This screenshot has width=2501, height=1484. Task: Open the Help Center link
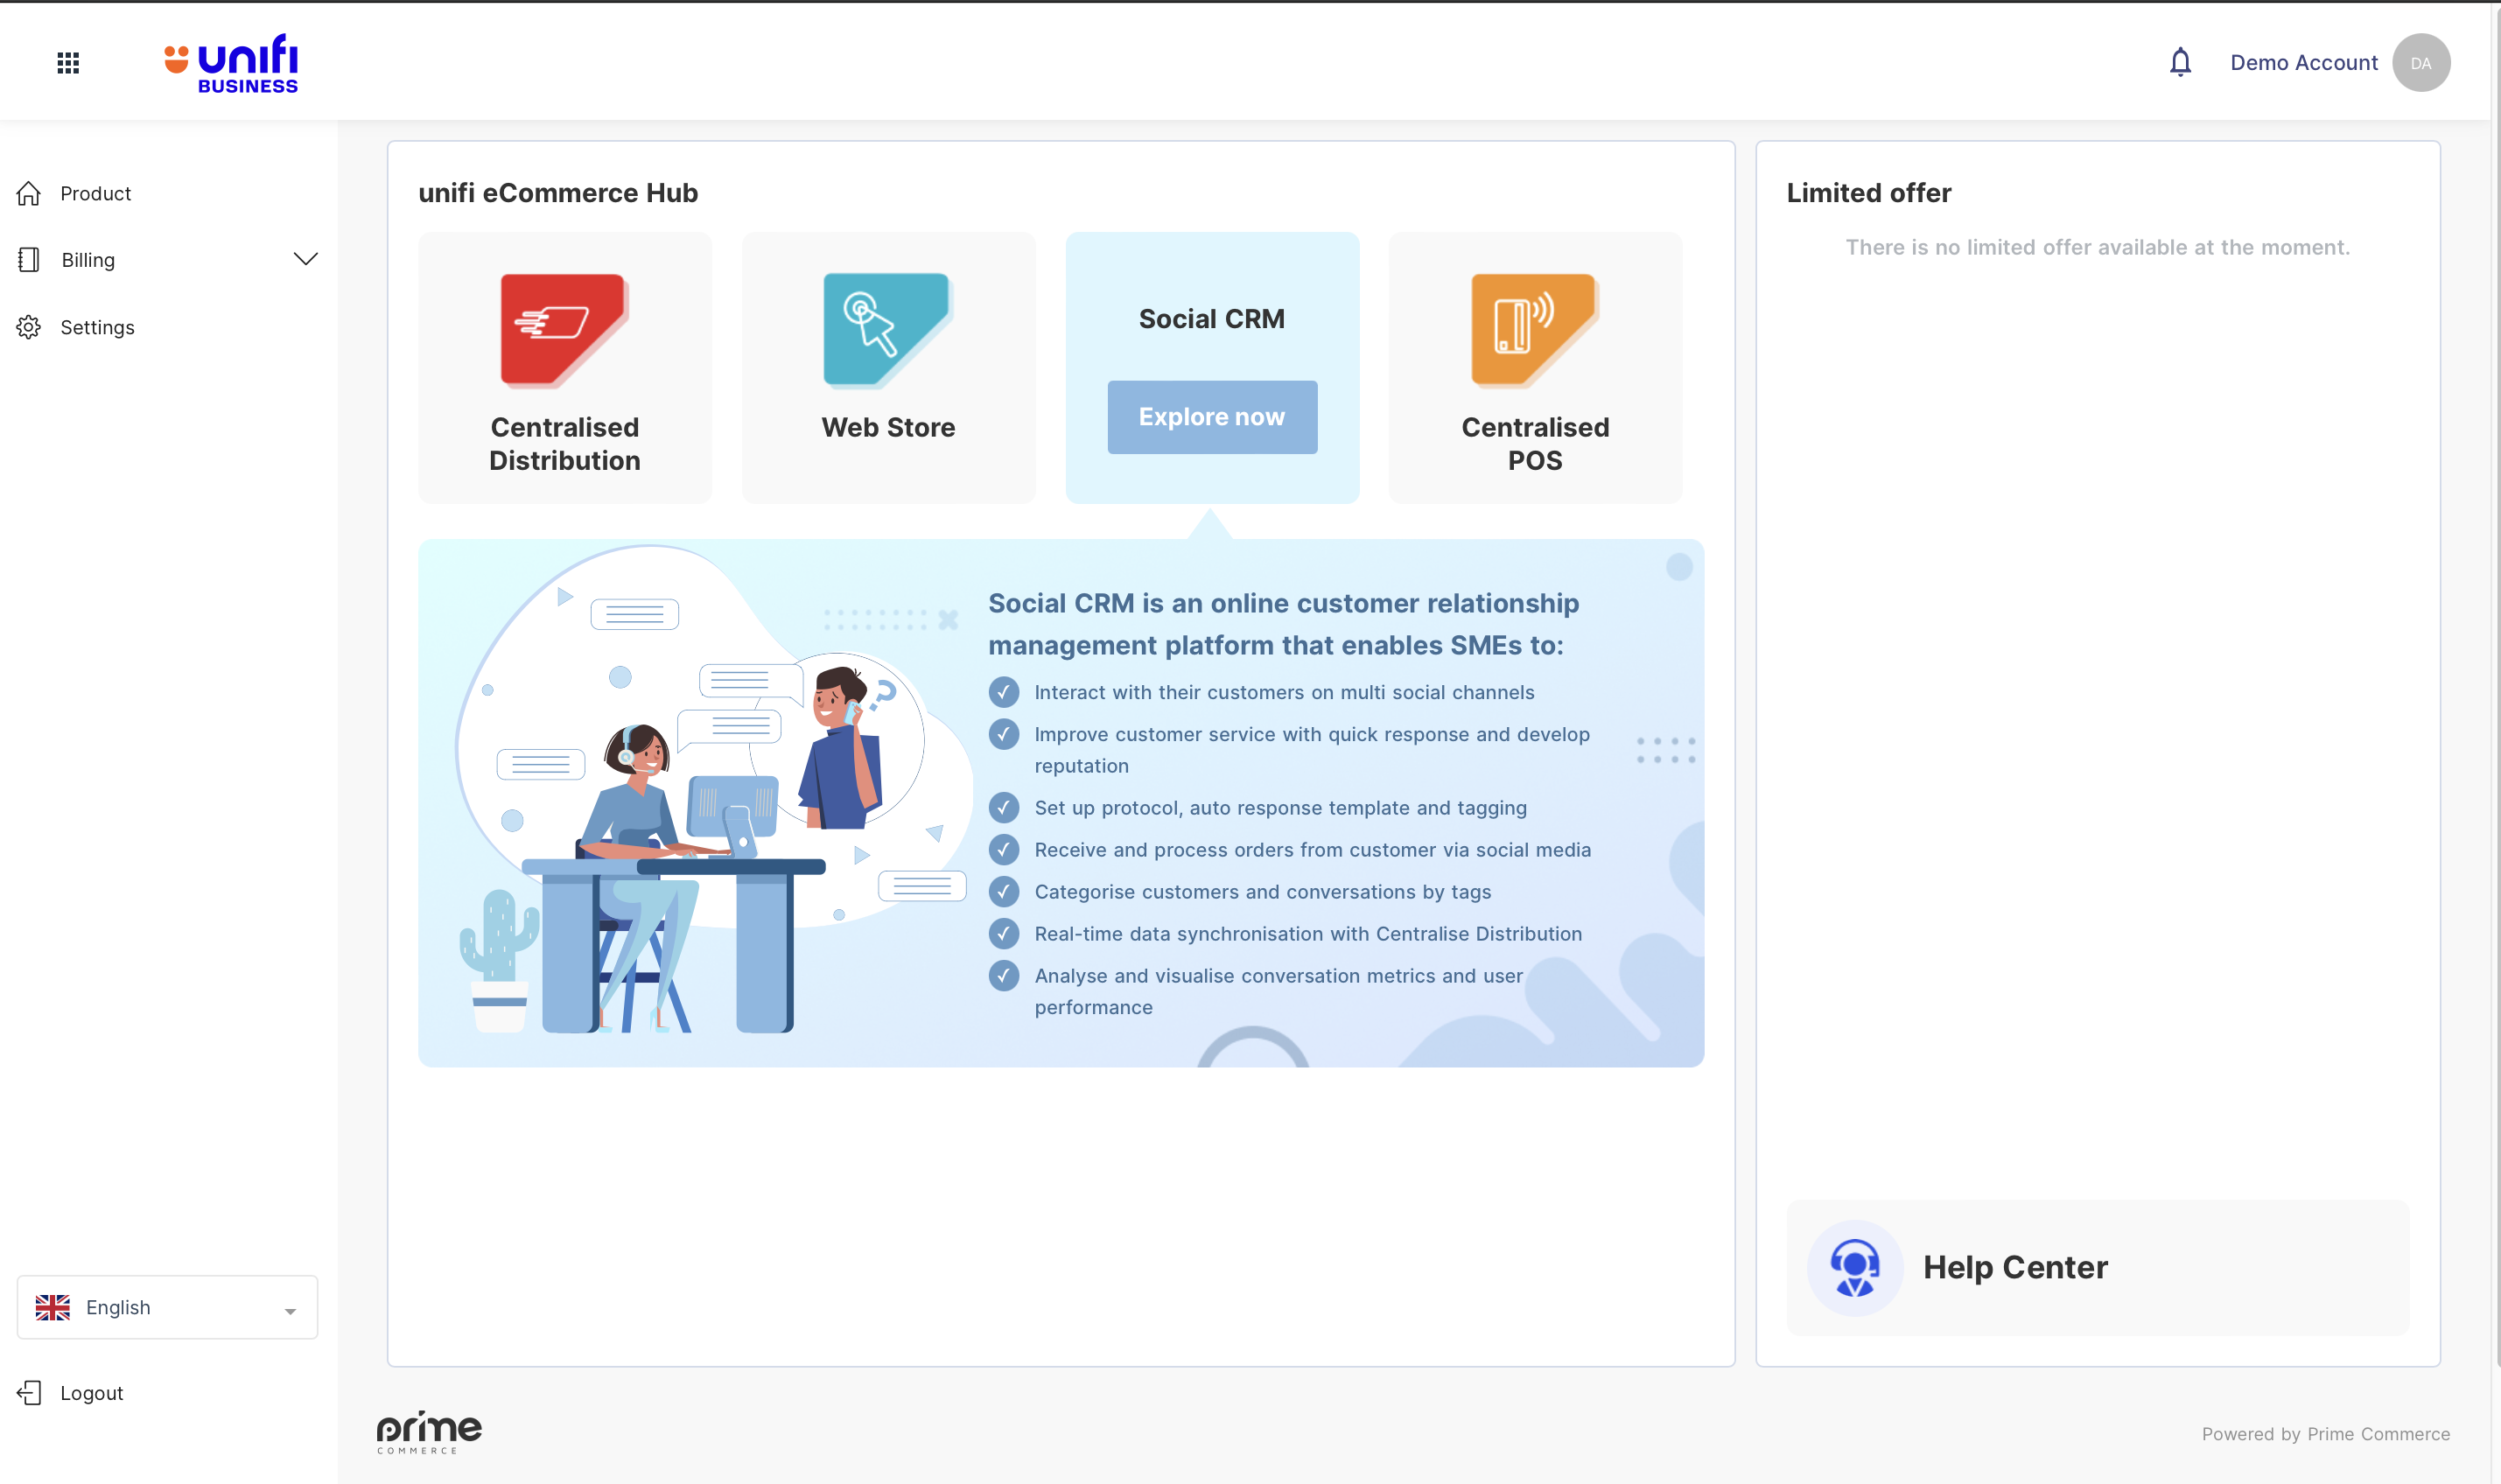[x=2015, y=1267]
